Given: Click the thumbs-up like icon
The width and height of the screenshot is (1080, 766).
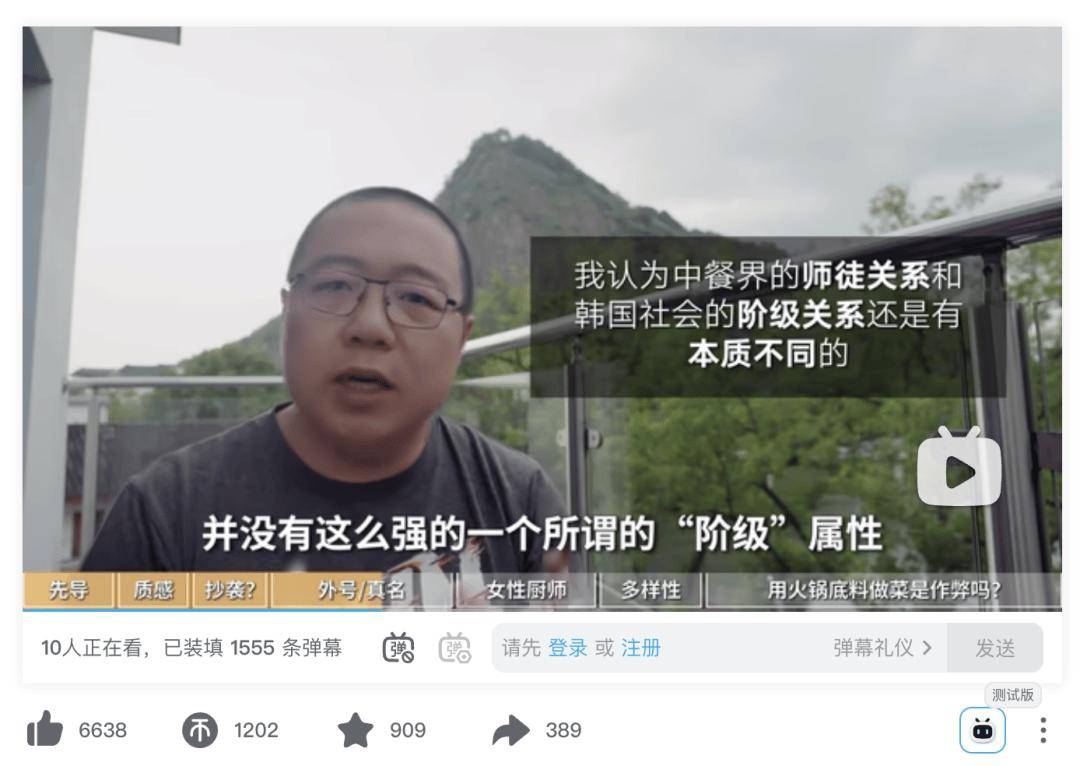Looking at the screenshot, I should coord(45,729).
